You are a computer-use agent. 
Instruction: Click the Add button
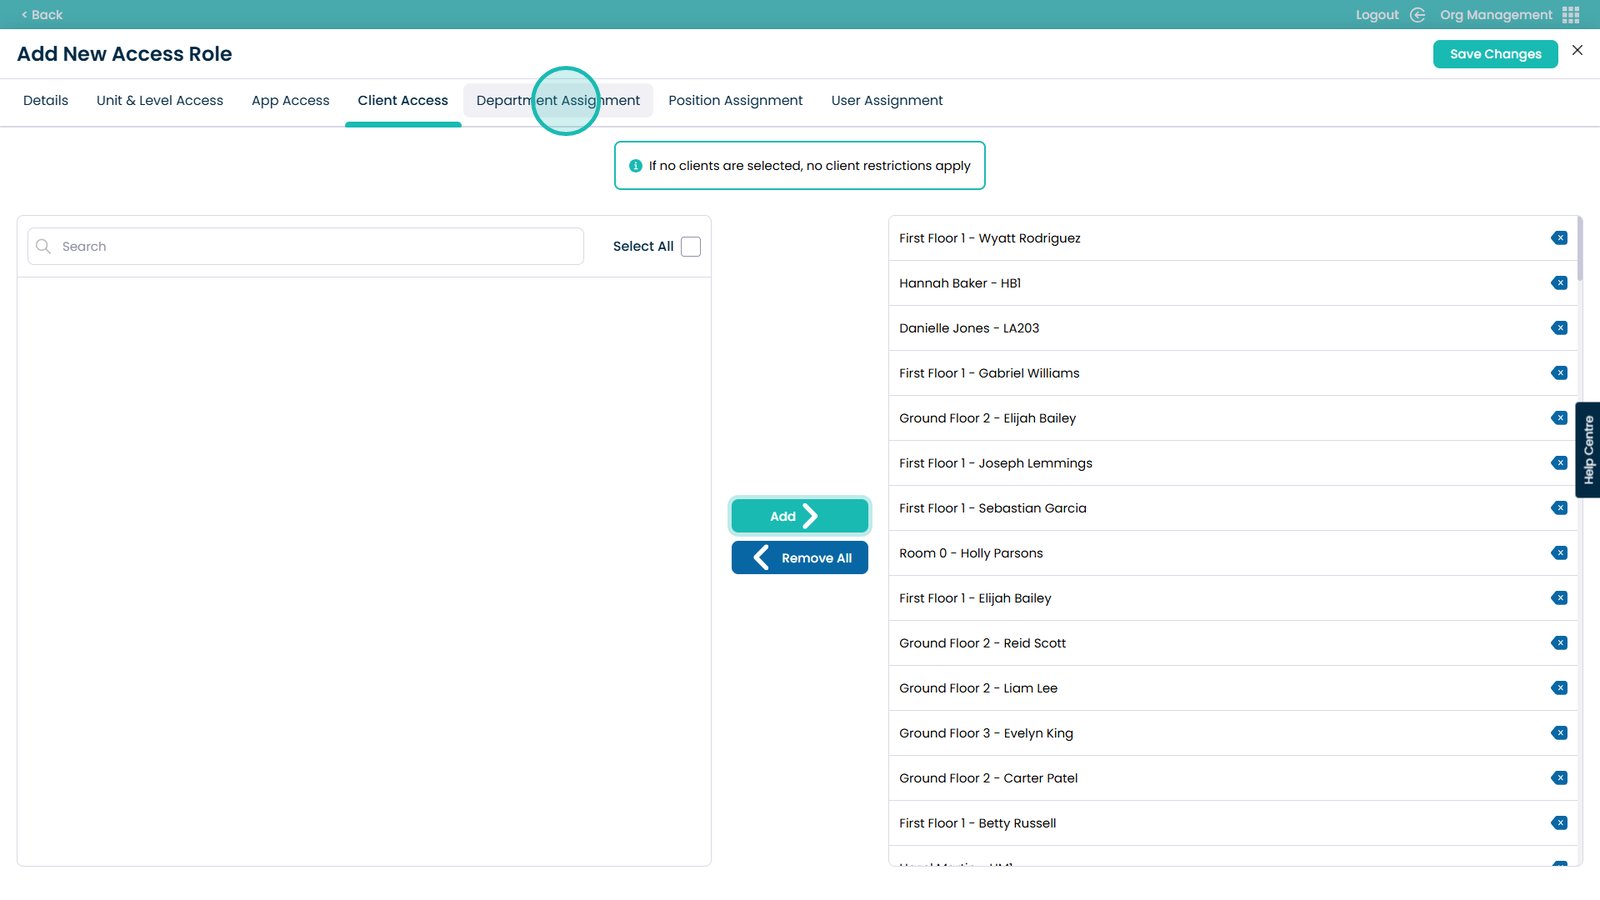coord(799,516)
